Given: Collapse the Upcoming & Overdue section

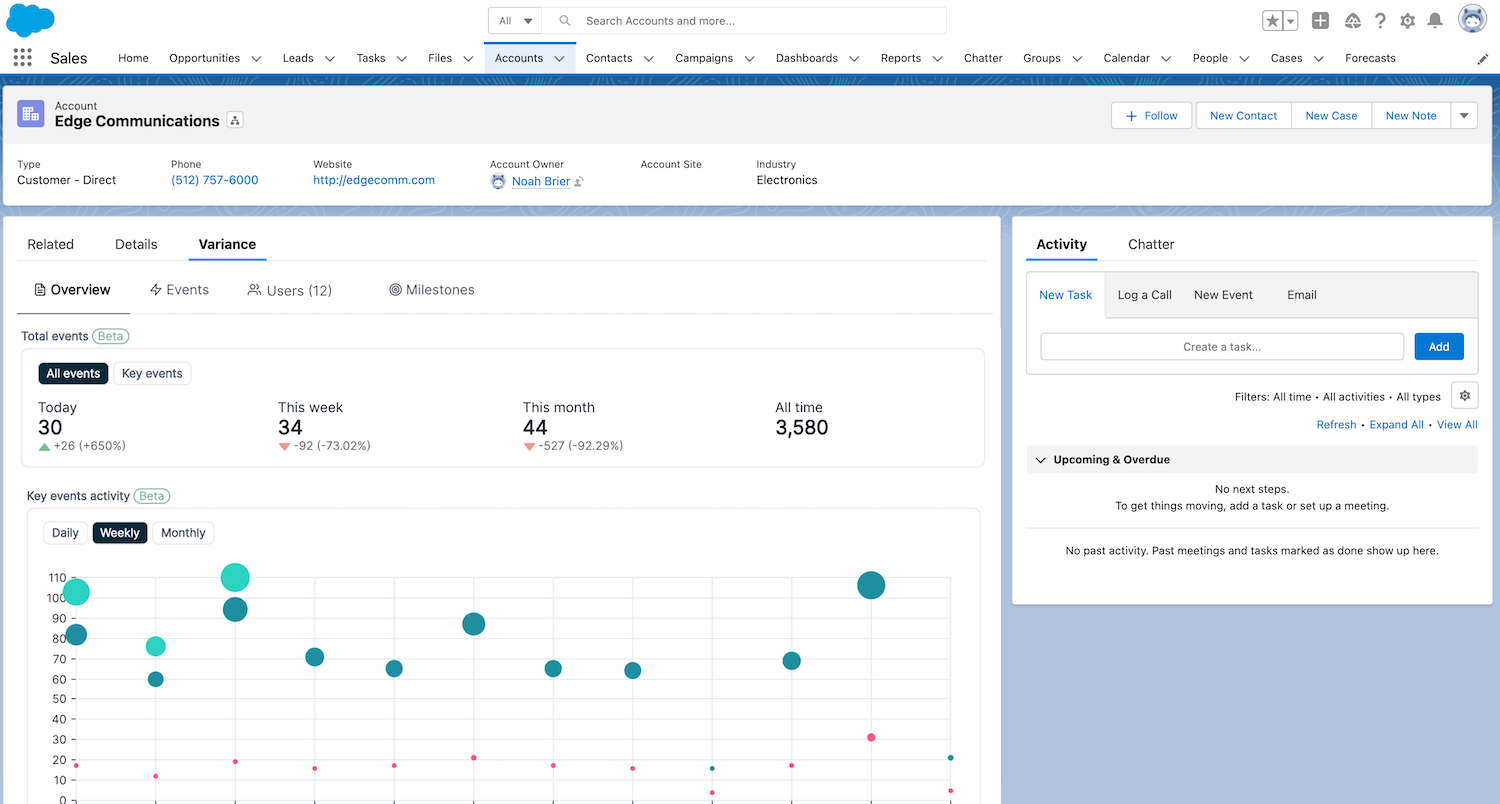Looking at the screenshot, I should 1041,460.
